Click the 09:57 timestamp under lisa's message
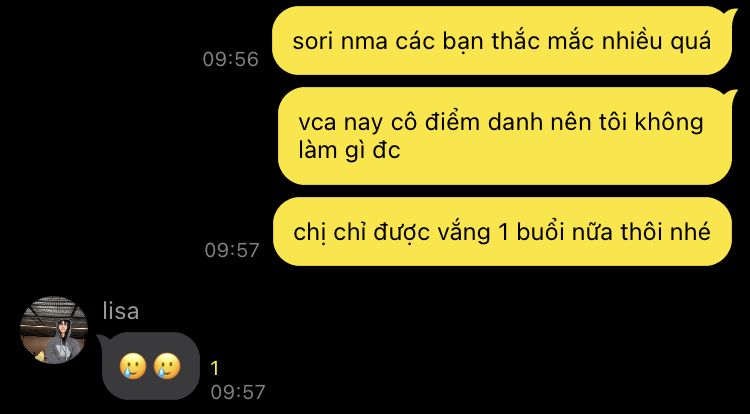The width and height of the screenshot is (750, 414). coord(238,392)
